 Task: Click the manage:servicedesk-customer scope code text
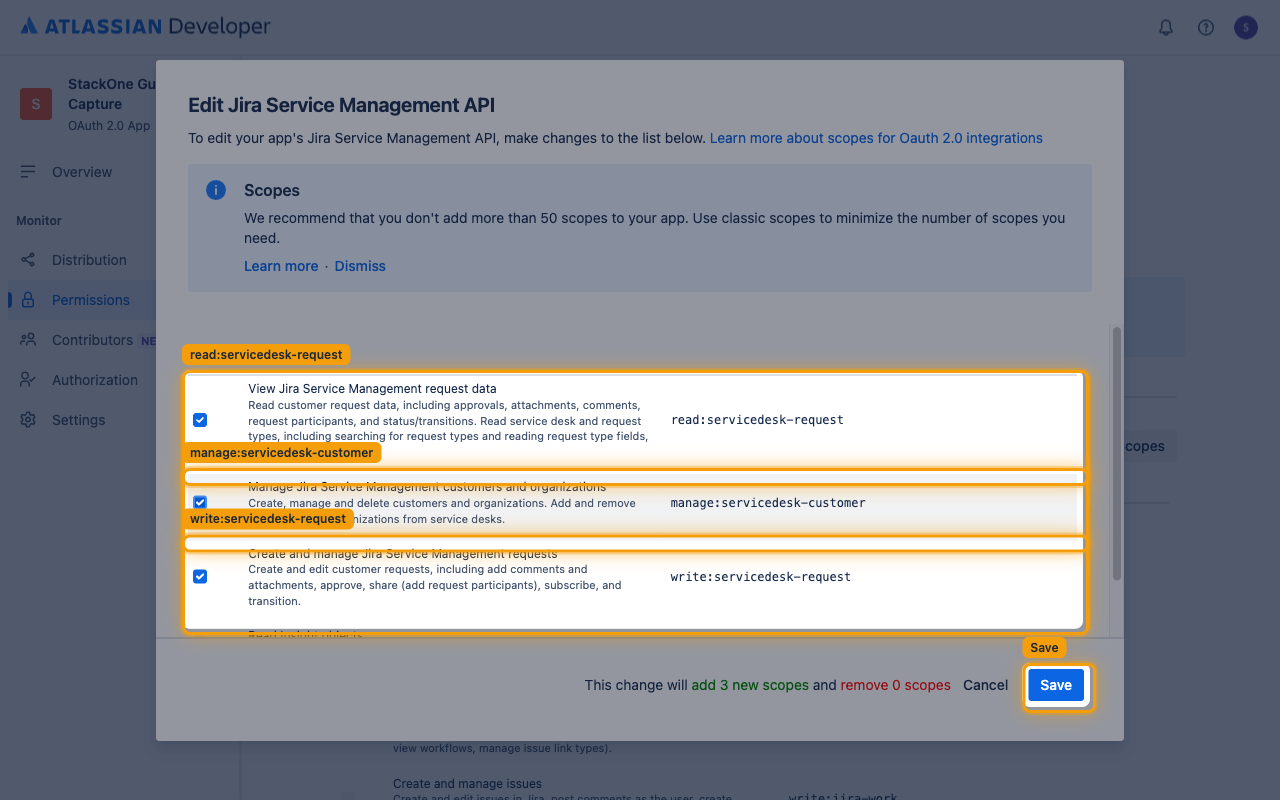pos(768,502)
